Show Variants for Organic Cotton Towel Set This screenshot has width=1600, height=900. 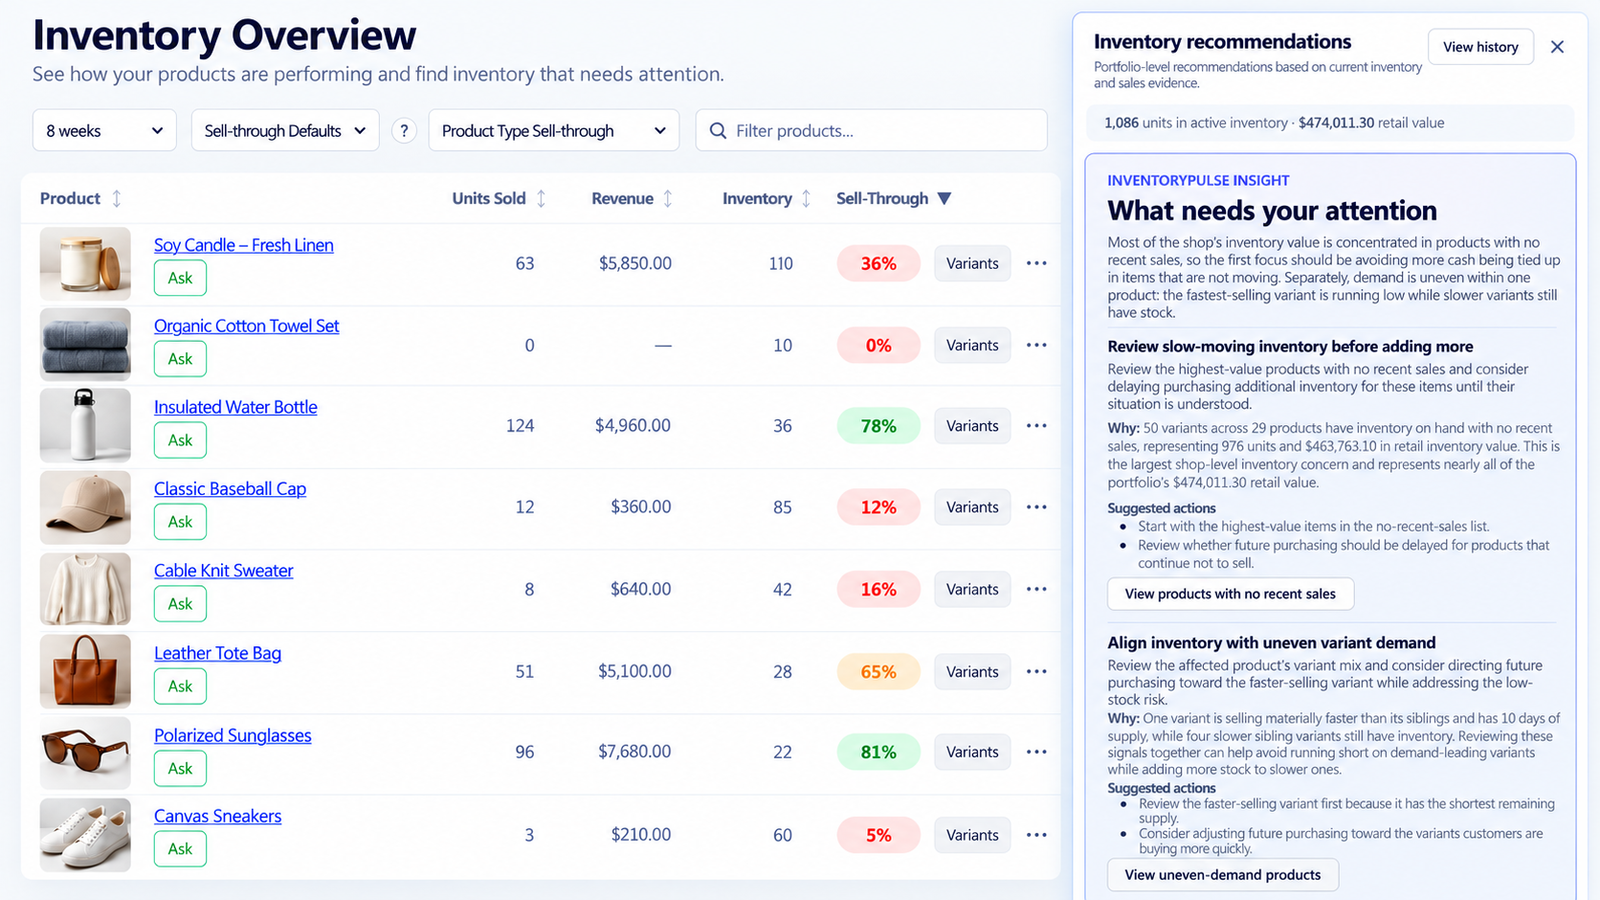(x=972, y=345)
